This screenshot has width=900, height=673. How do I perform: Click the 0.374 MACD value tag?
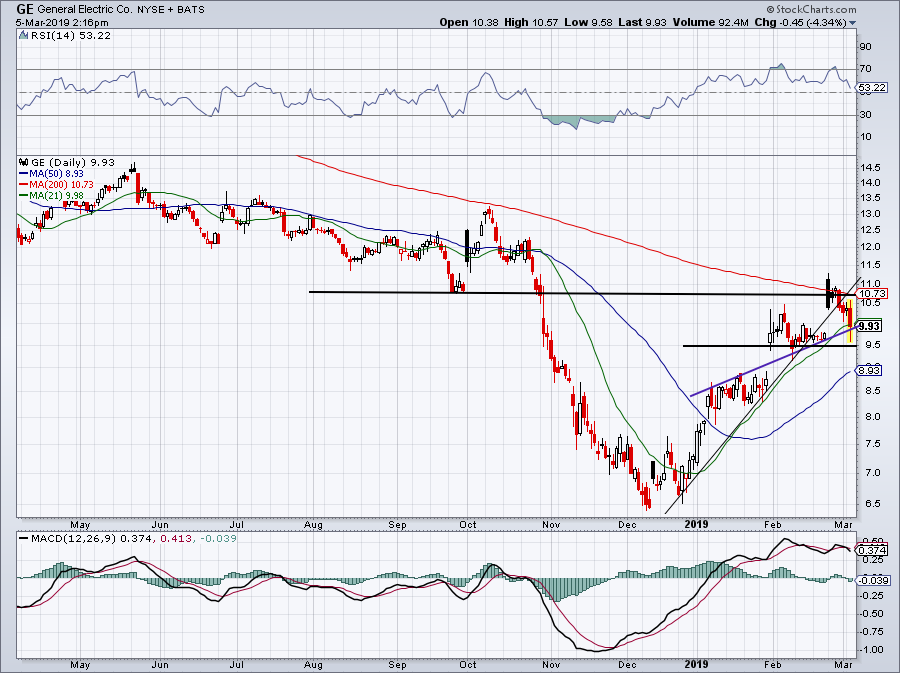pyautogui.click(x=872, y=550)
